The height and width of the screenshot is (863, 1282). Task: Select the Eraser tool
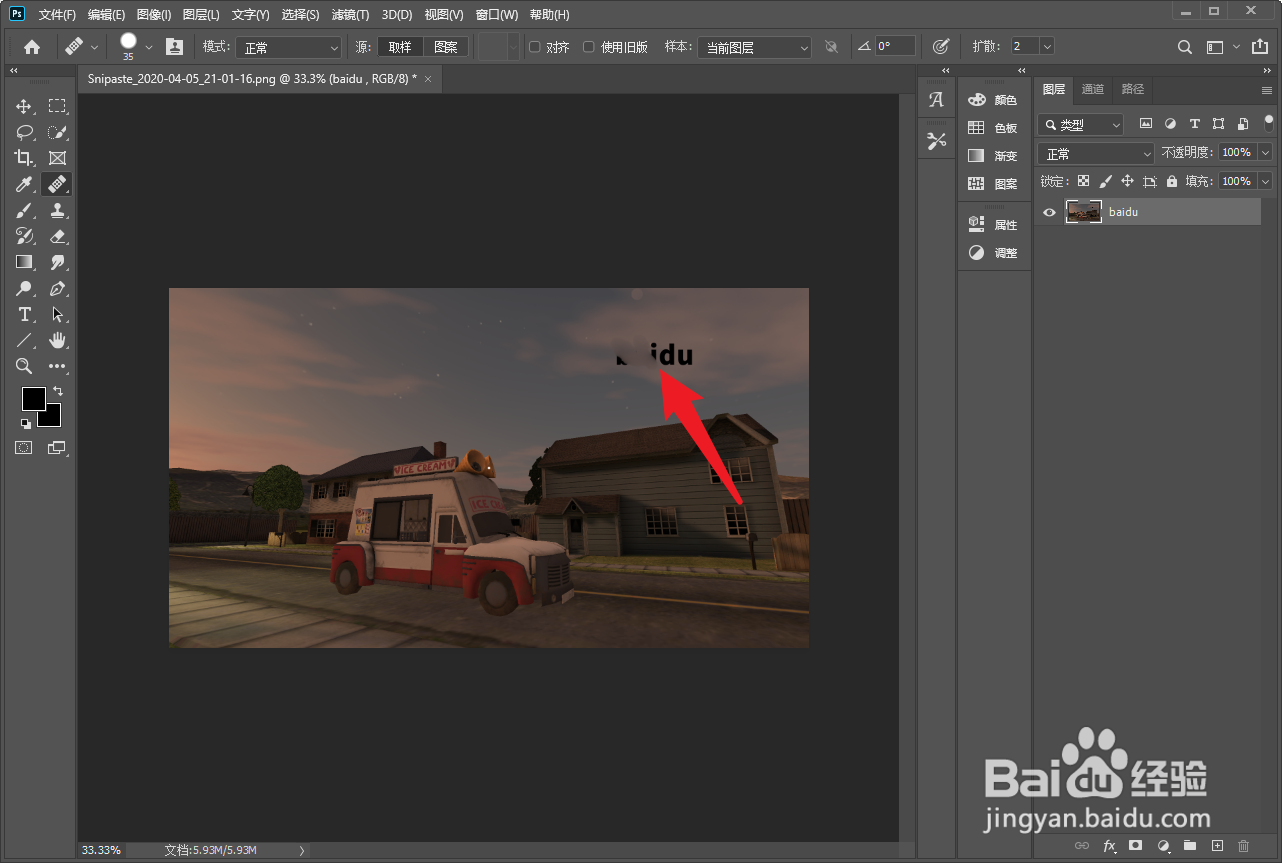(x=57, y=236)
